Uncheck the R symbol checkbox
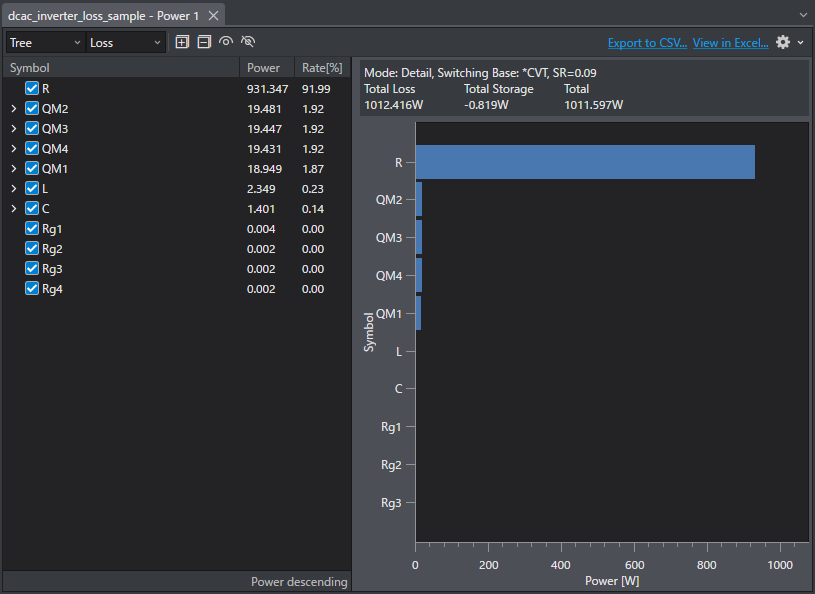 [32, 89]
